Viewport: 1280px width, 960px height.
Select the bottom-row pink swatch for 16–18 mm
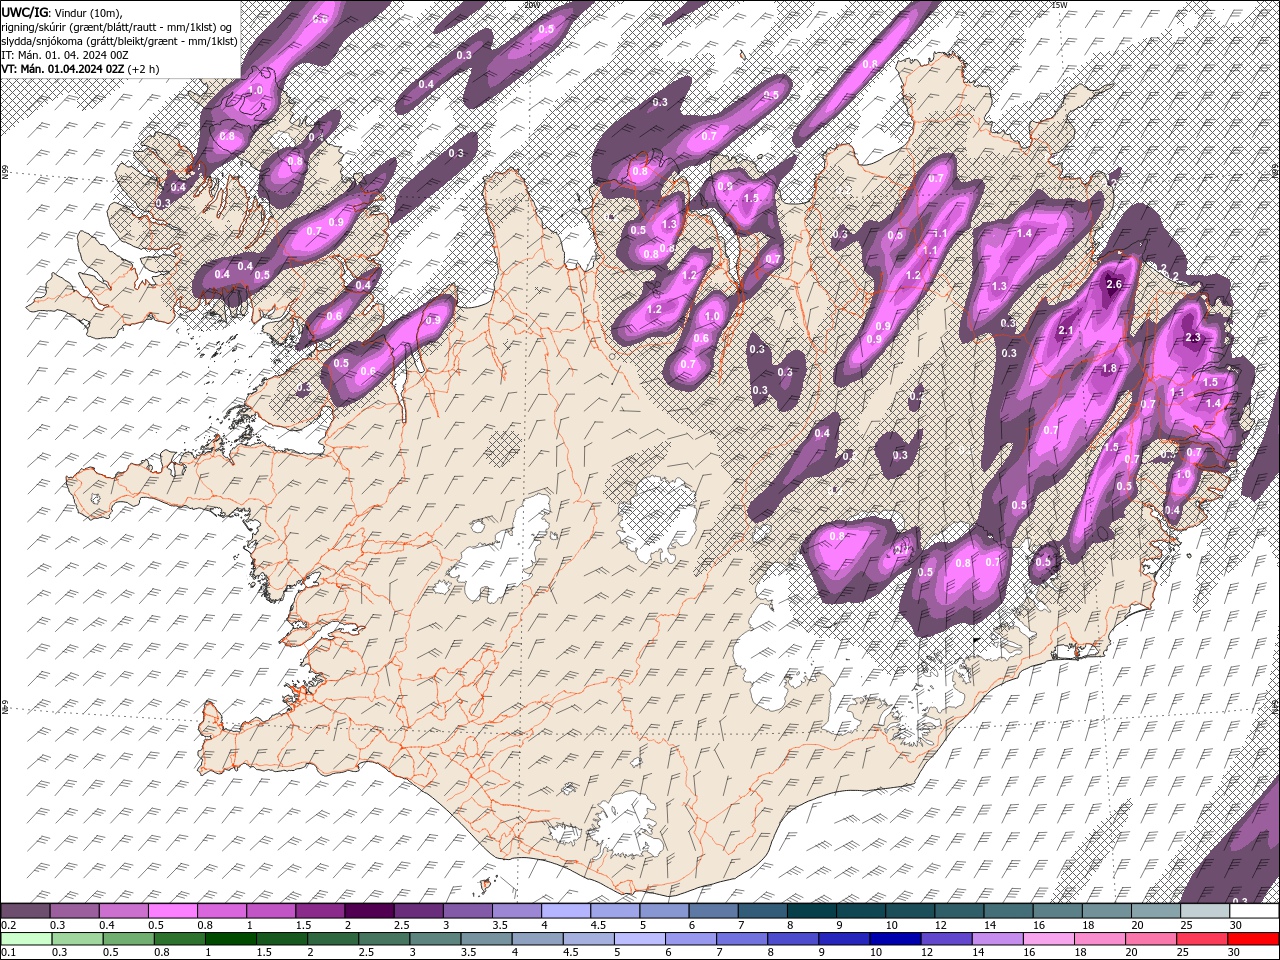1048,939
